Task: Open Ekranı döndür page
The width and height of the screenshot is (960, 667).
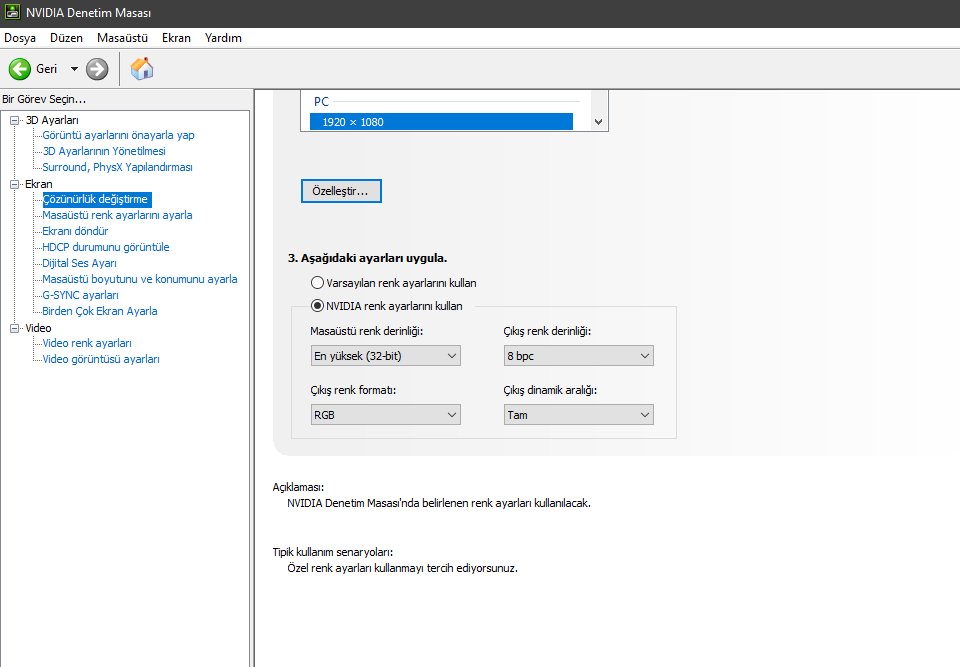Action: tap(75, 231)
